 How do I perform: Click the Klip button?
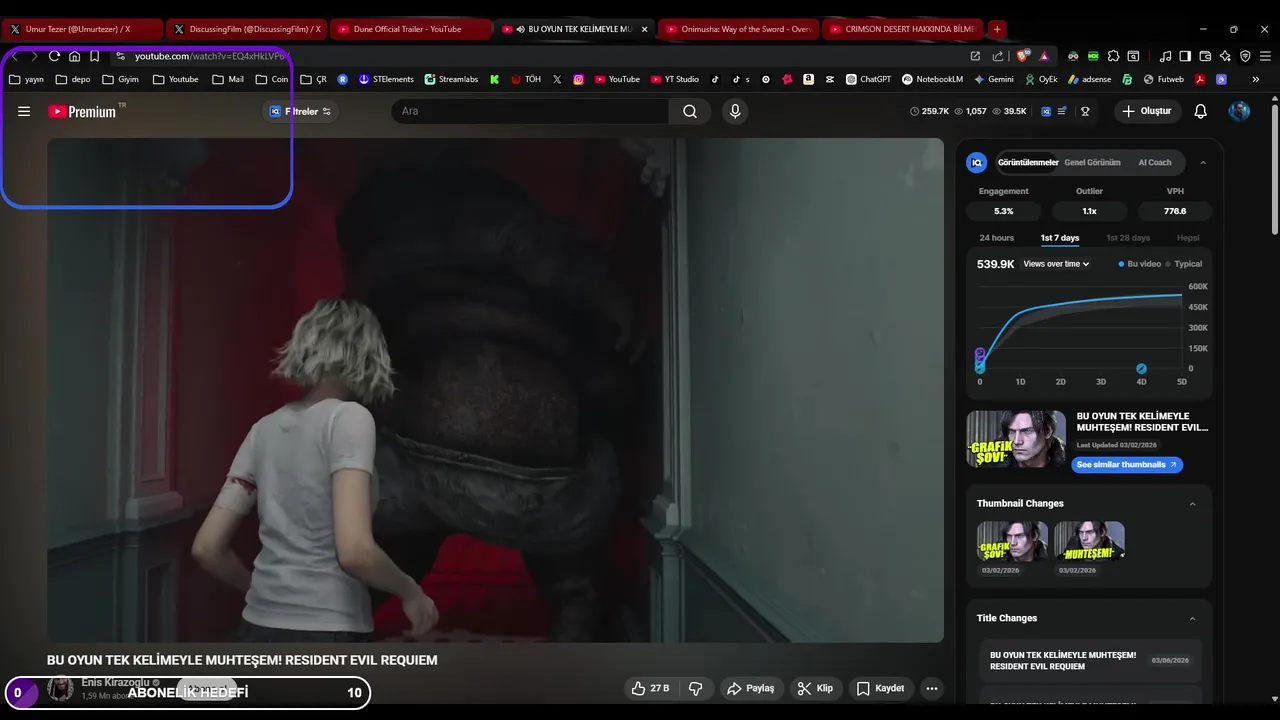click(815, 688)
